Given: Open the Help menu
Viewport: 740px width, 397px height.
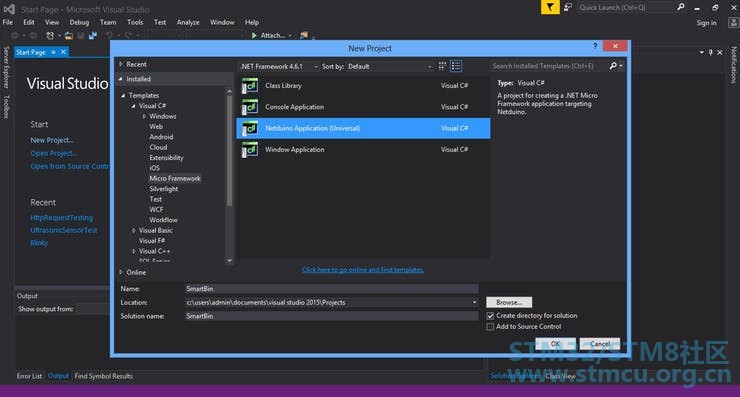Looking at the screenshot, I should (x=252, y=22).
